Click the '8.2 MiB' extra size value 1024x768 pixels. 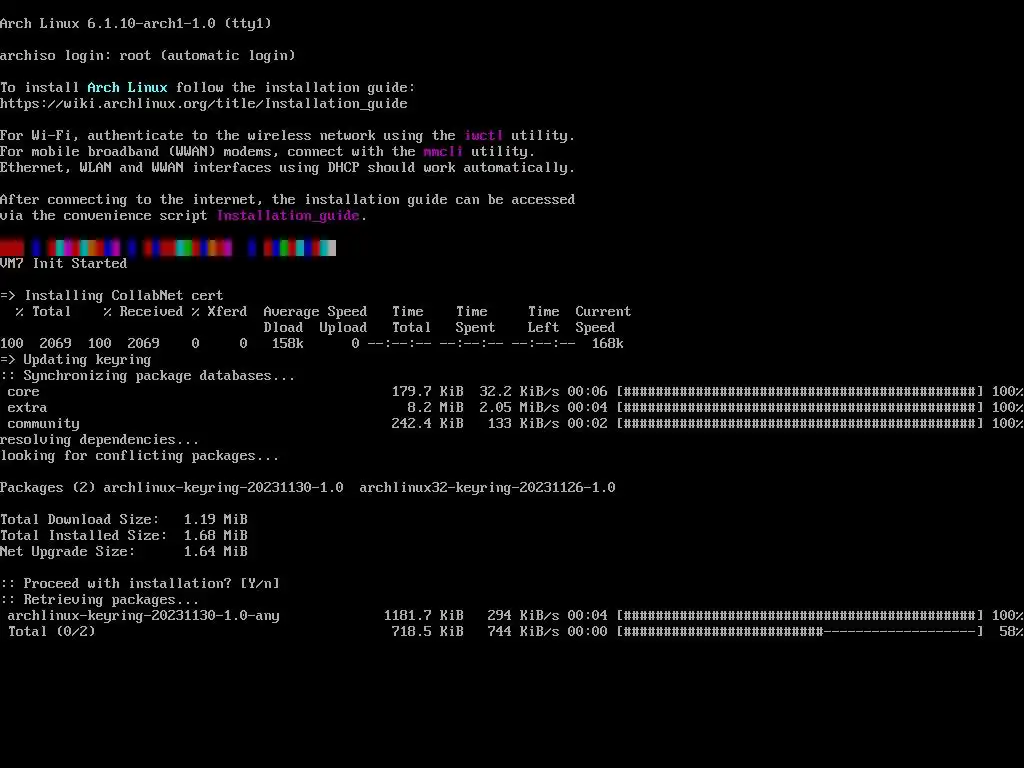pyautogui.click(x=435, y=408)
